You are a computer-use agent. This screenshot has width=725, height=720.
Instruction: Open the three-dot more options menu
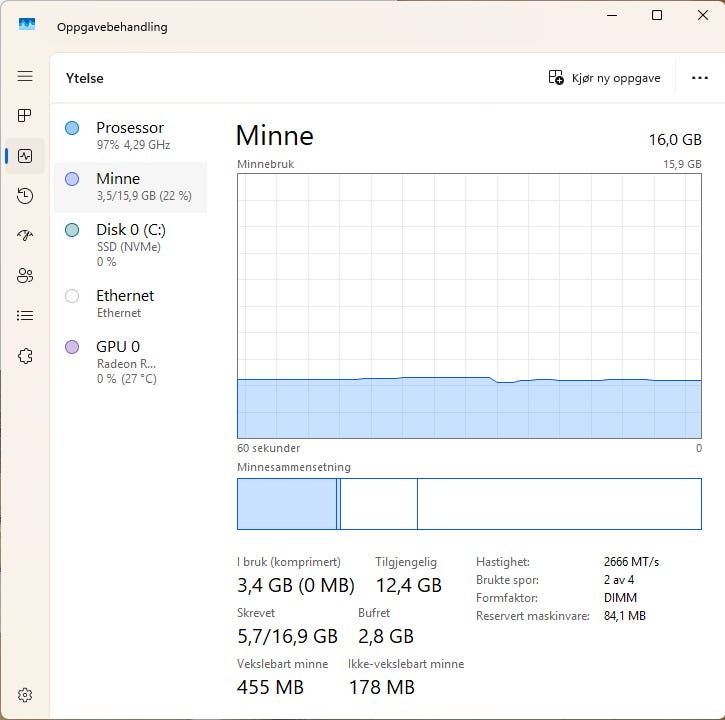click(699, 78)
